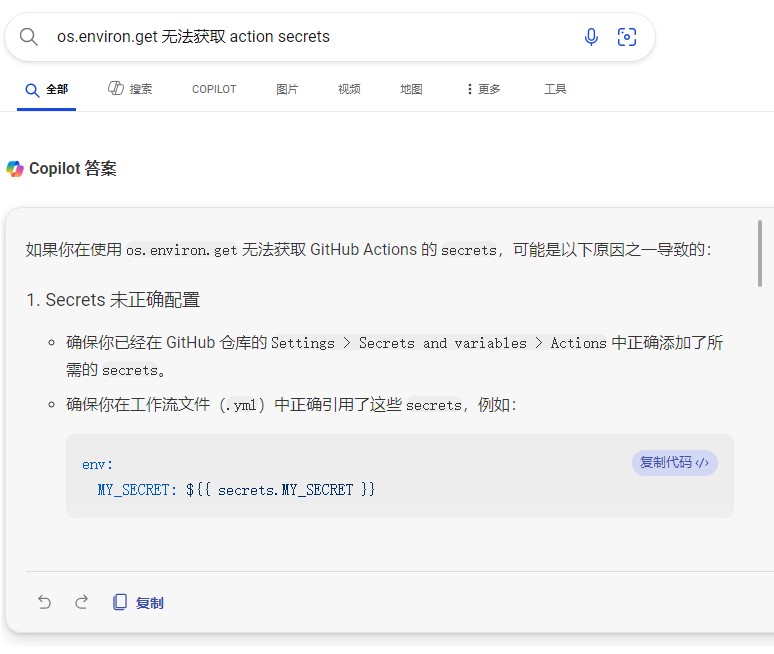Click the heading '1. Secrets 未正确配置'
Screen dimensions: 774x654
tap(113, 300)
